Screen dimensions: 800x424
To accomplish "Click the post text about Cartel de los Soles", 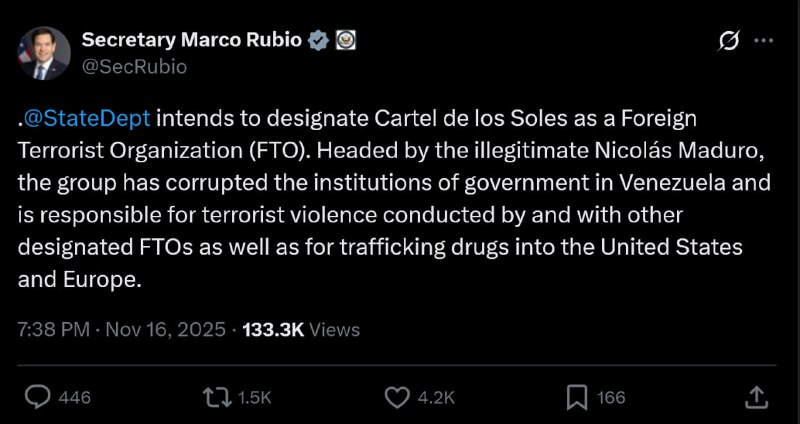I will [380, 200].
